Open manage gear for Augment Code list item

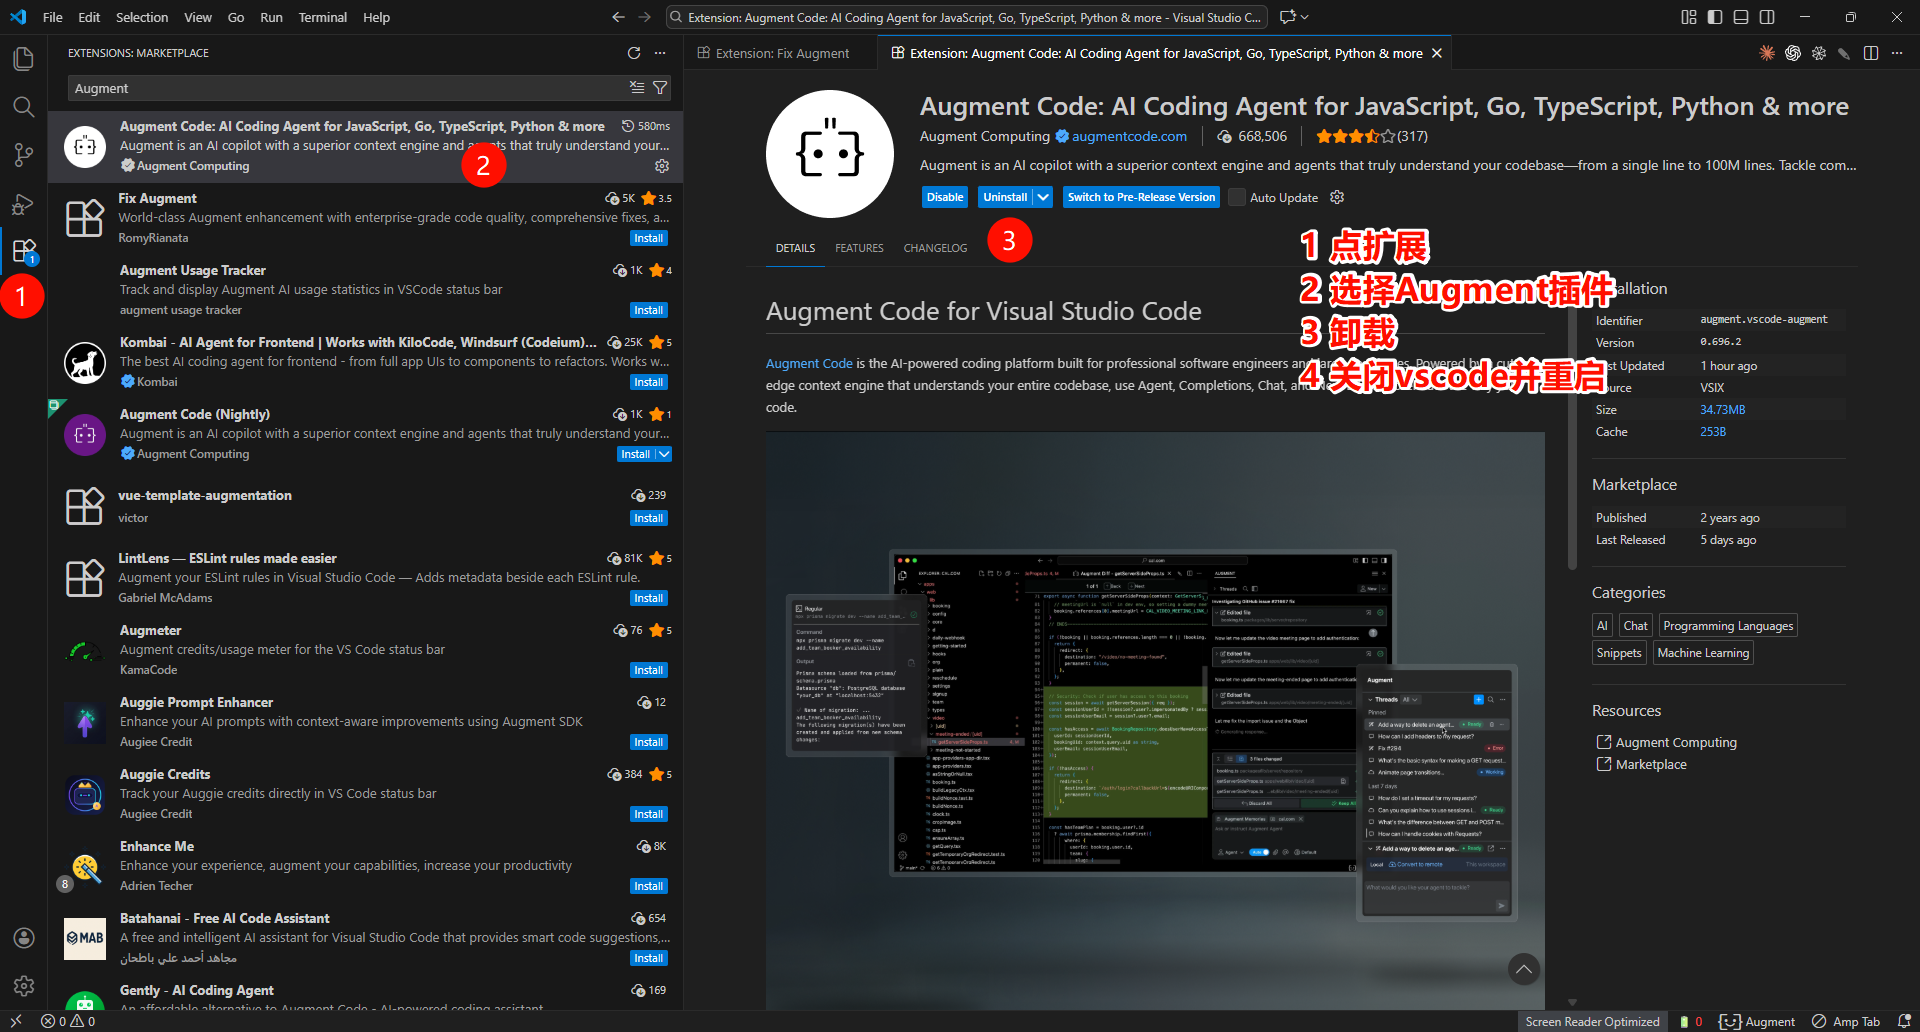662,166
